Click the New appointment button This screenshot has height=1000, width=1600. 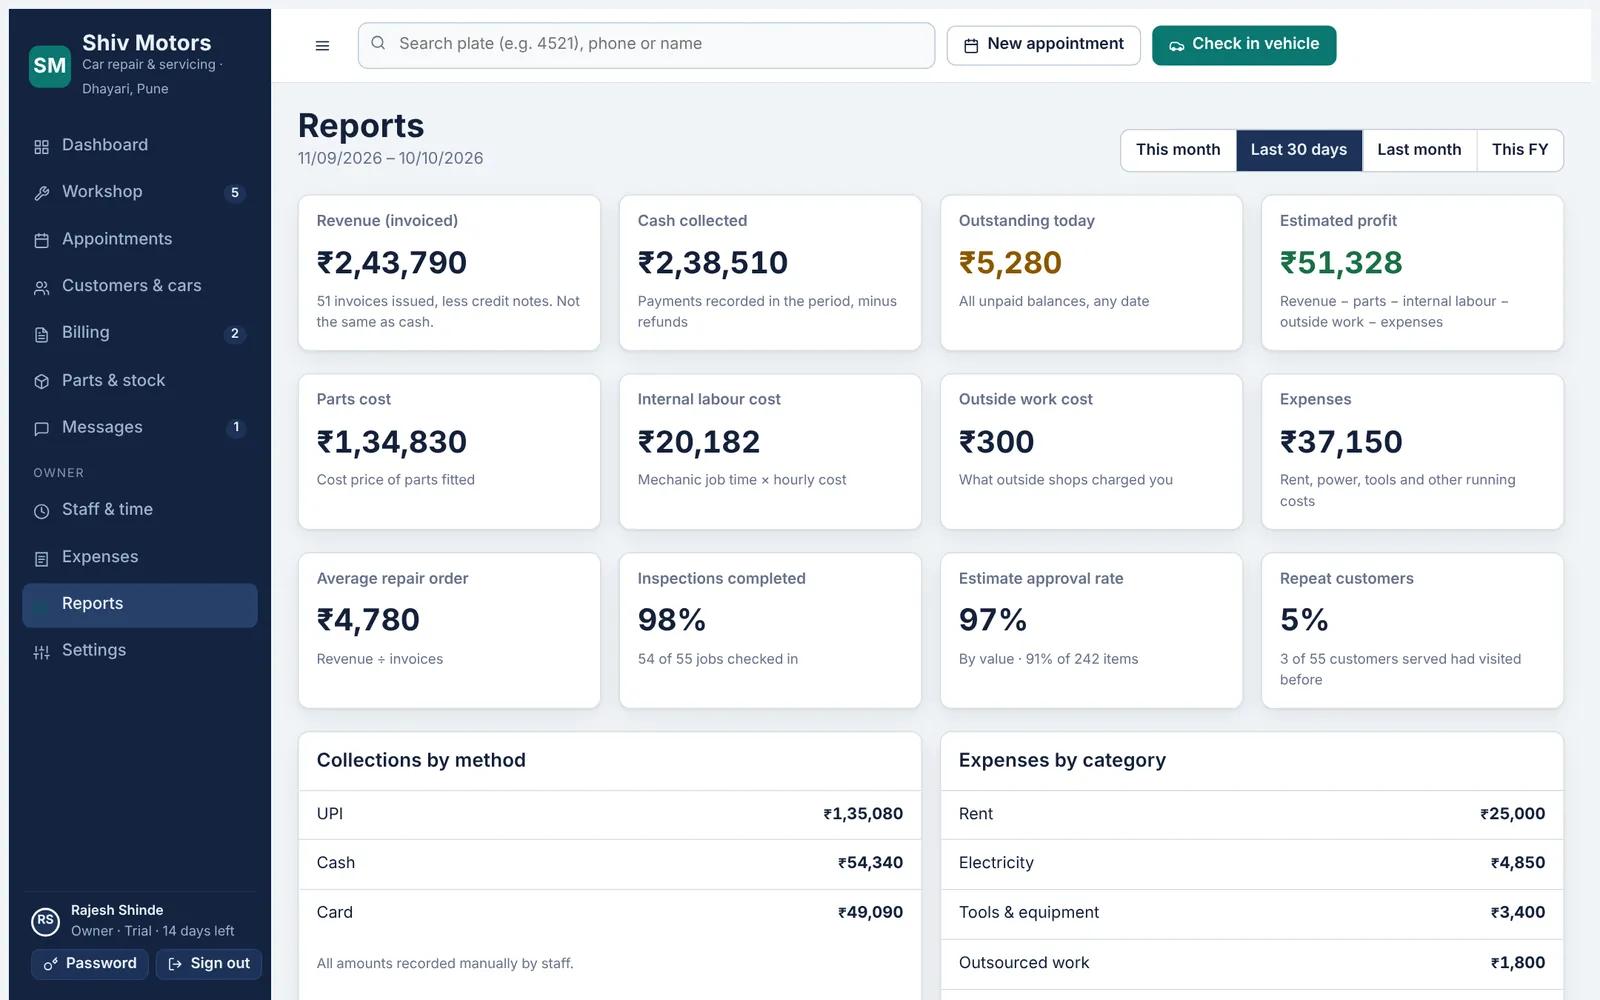coord(1043,45)
